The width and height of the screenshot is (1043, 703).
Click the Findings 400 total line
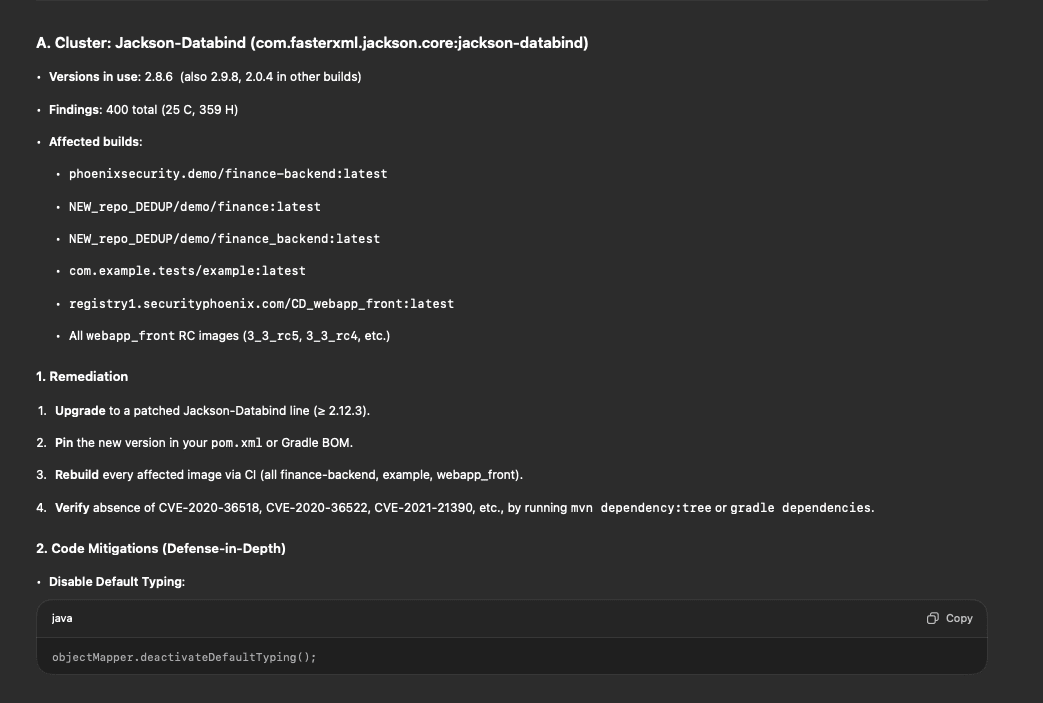[143, 109]
